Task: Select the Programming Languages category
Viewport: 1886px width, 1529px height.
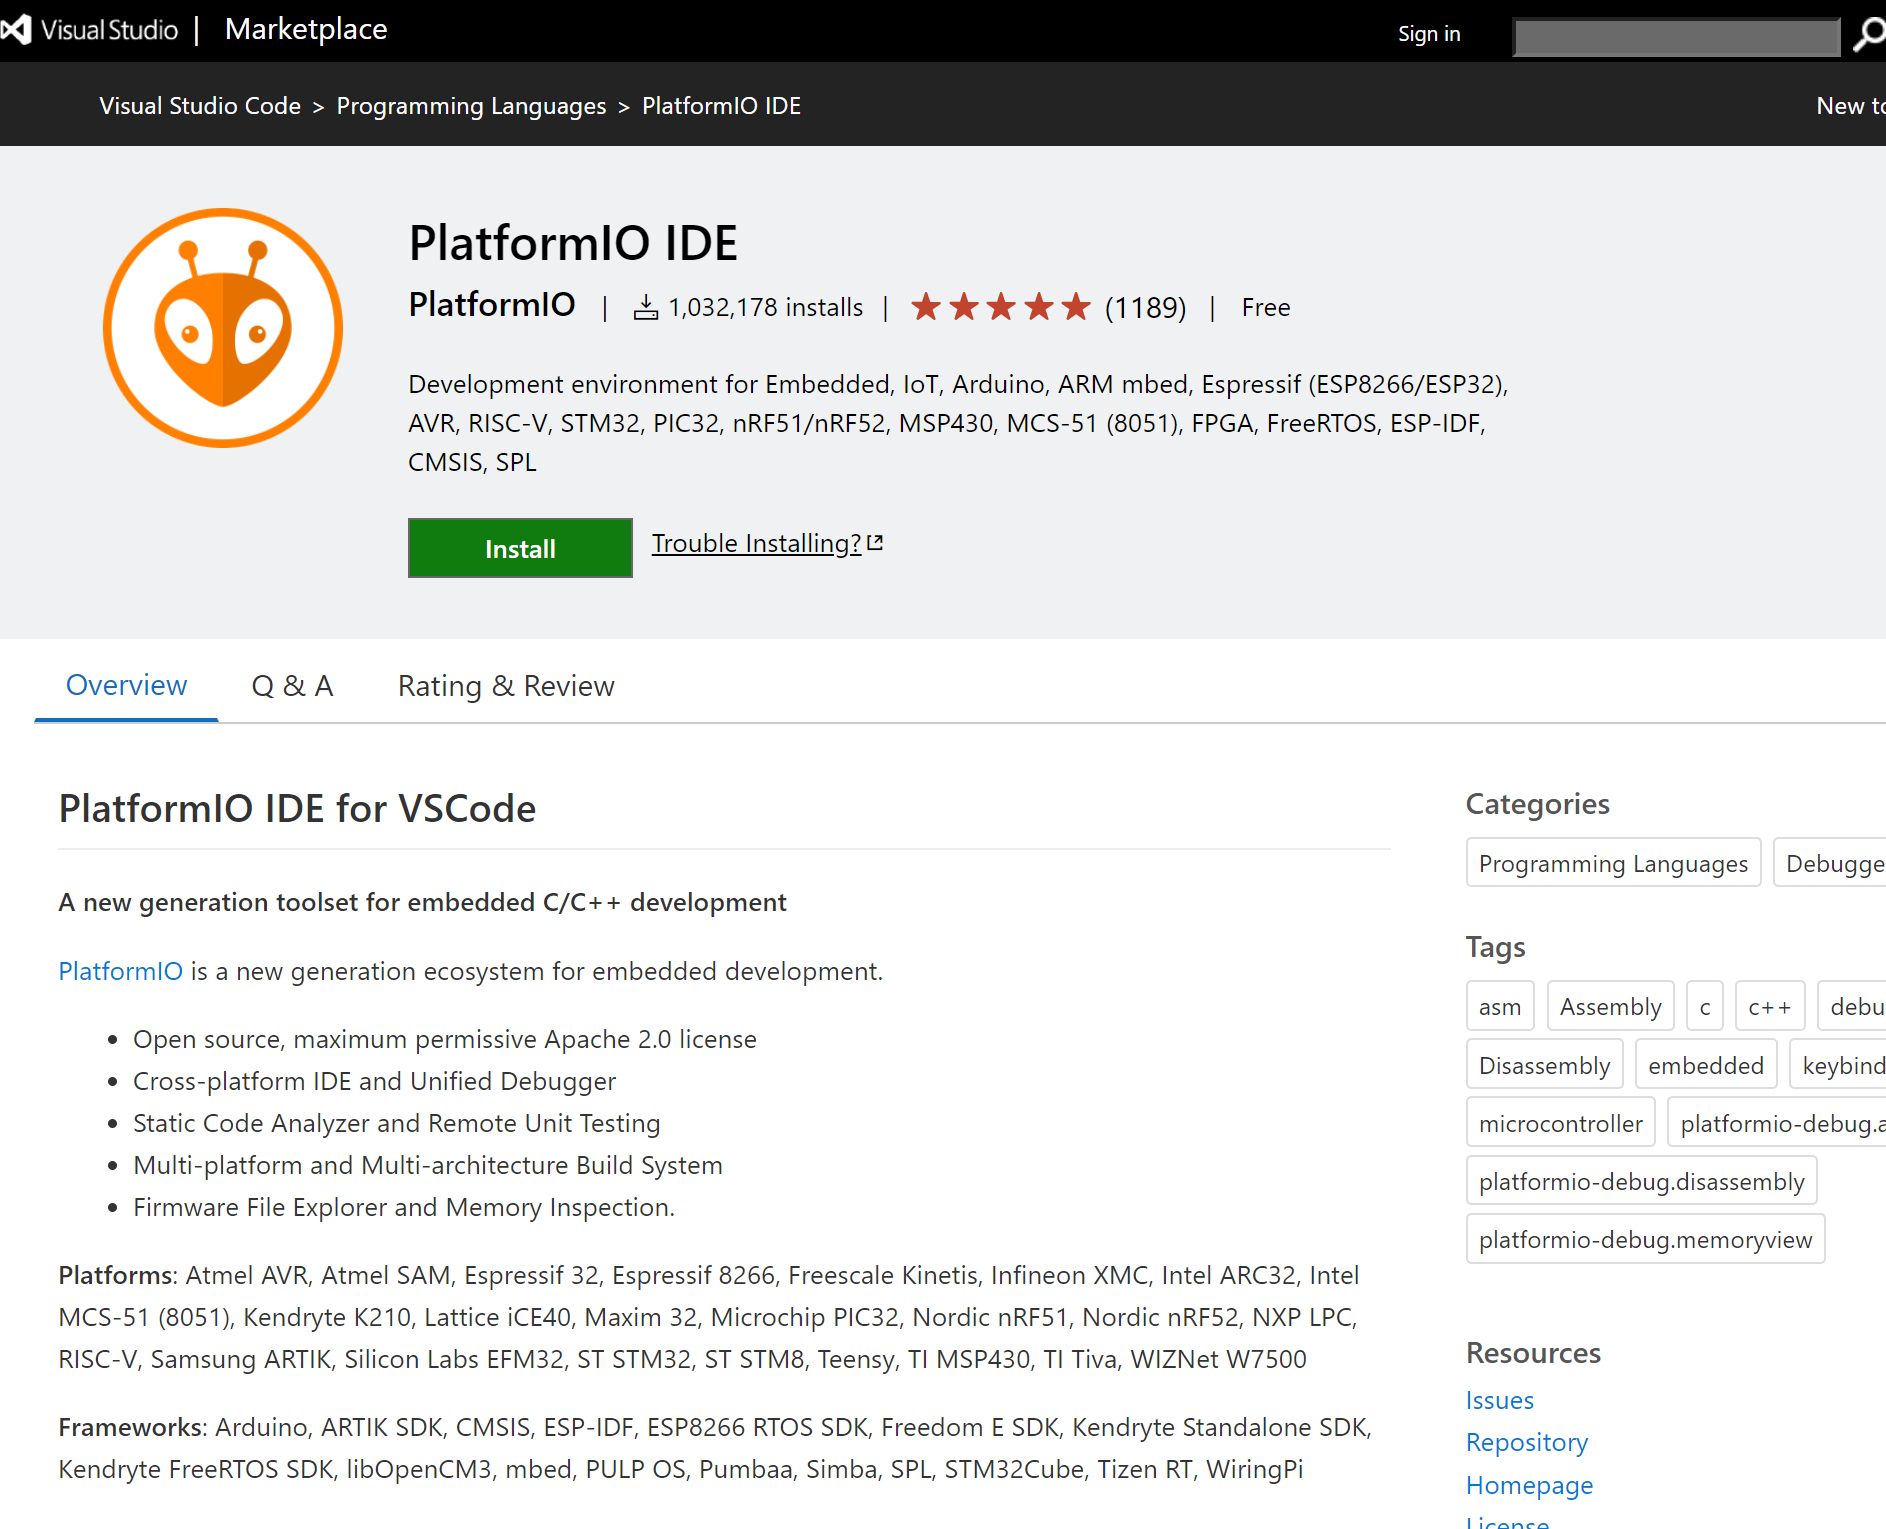Action: [x=1613, y=863]
